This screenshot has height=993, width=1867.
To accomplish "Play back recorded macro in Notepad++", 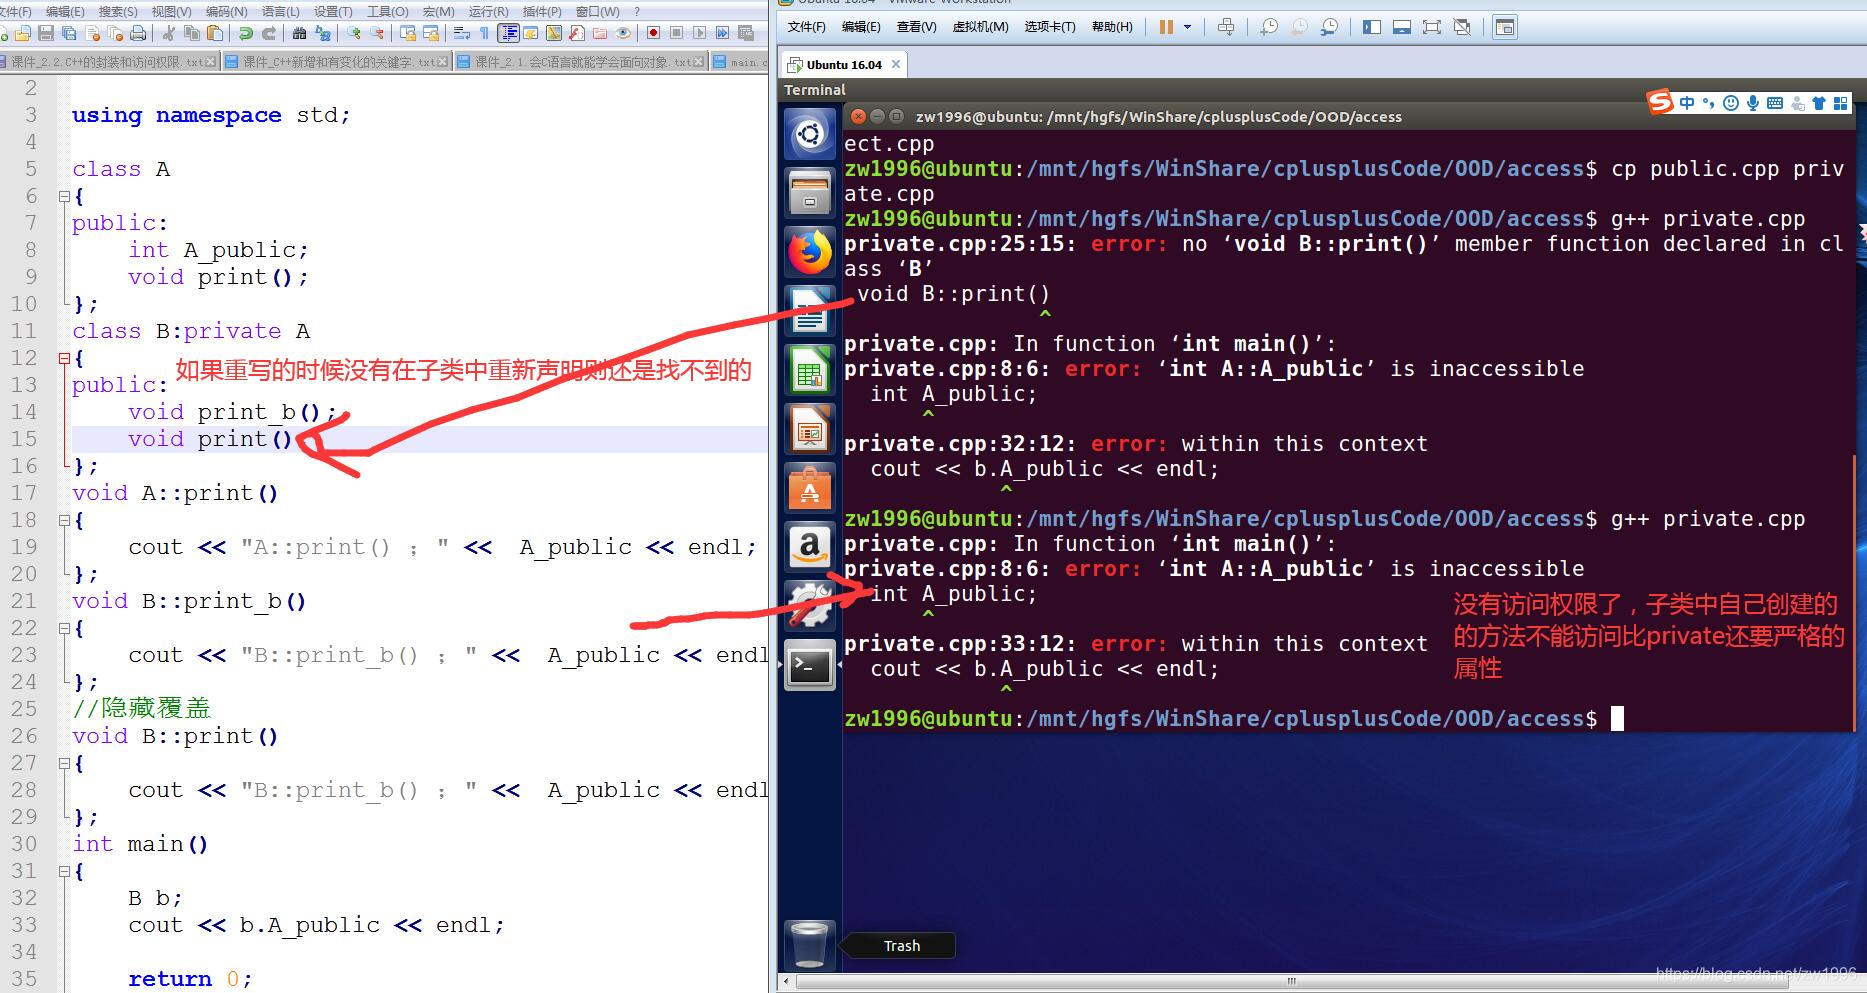I will (699, 33).
